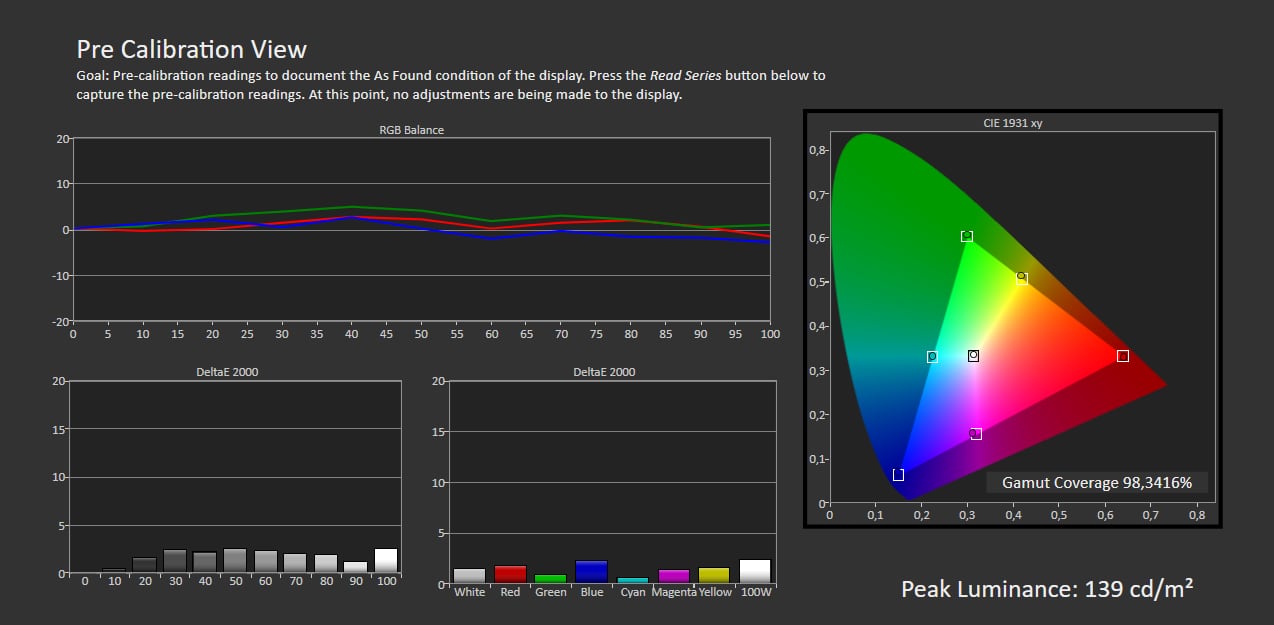This screenshot has height=625, width=1274.
Task: Select the white point marker in CIE diagram
Action: [973, 355]
